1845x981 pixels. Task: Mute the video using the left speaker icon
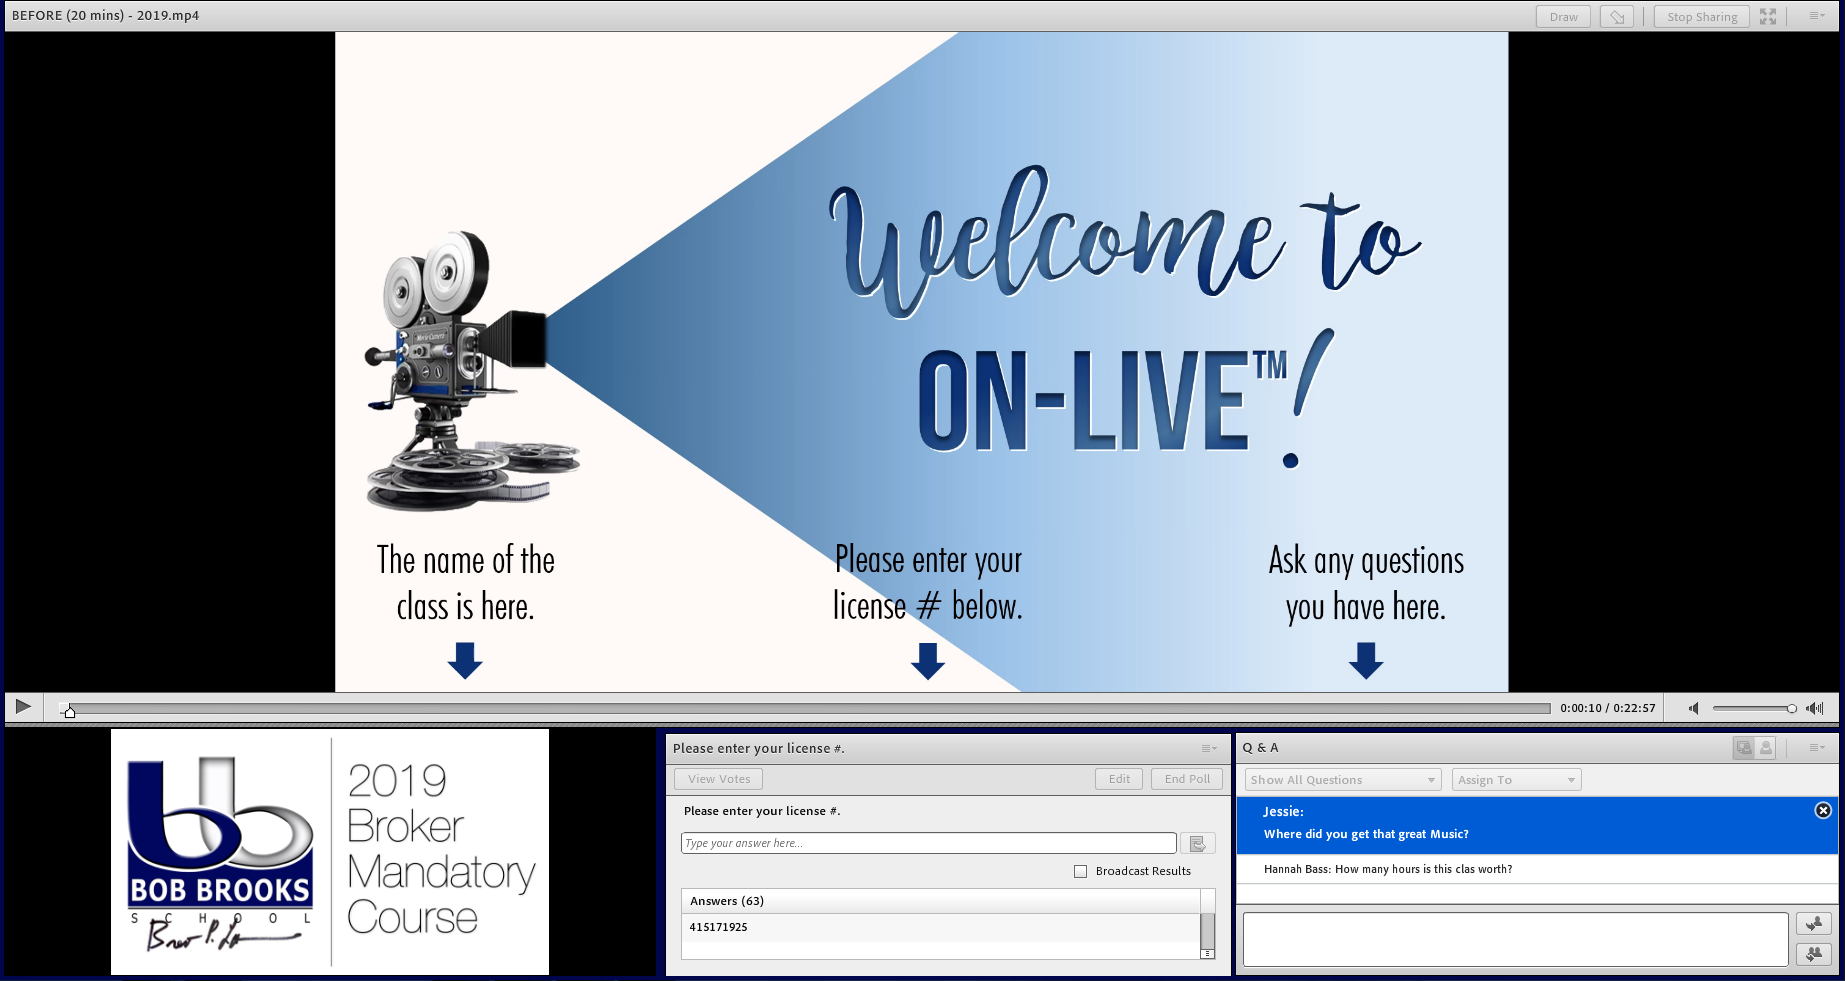pyautogui.click(x=1693, y=708)
